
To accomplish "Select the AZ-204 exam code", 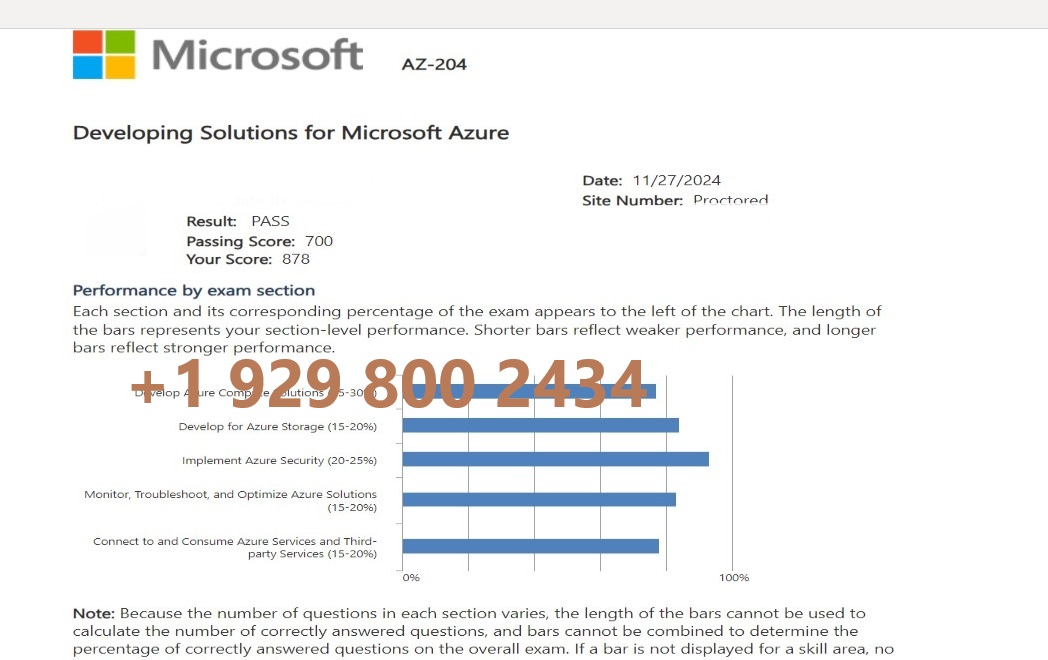I will (x=434, y=64).
